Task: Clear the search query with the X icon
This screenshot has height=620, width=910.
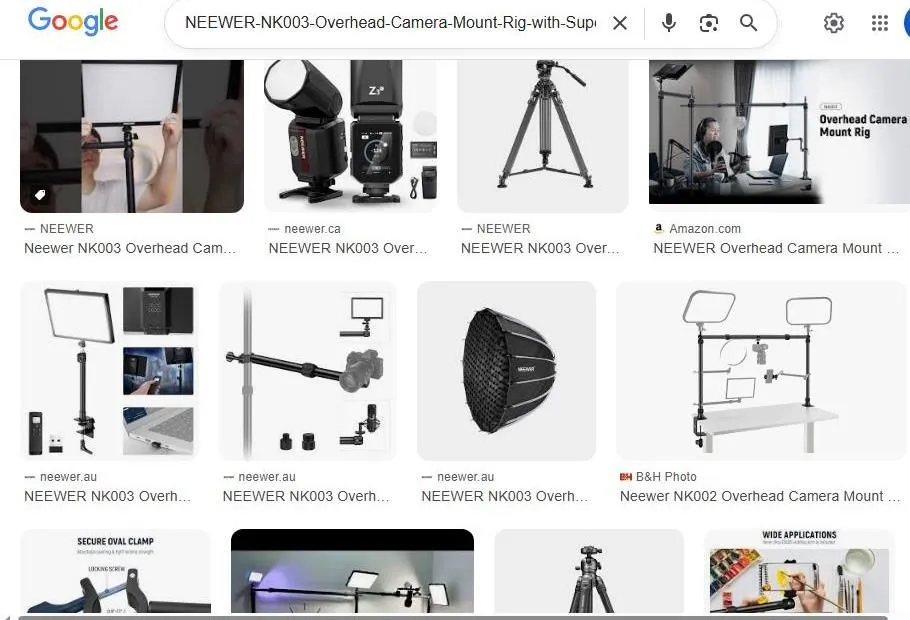Action: [619, 22]
